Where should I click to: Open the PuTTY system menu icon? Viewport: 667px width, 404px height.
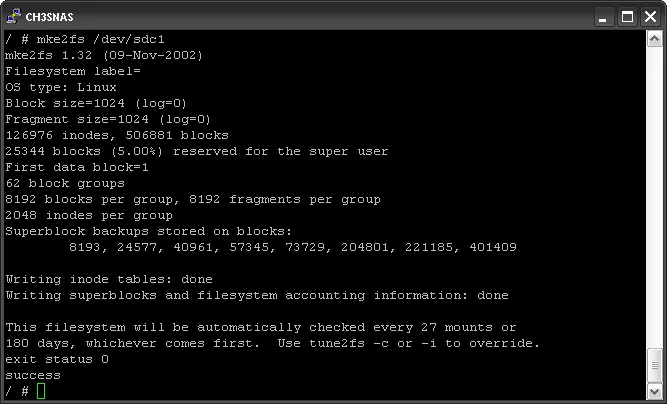13,17
